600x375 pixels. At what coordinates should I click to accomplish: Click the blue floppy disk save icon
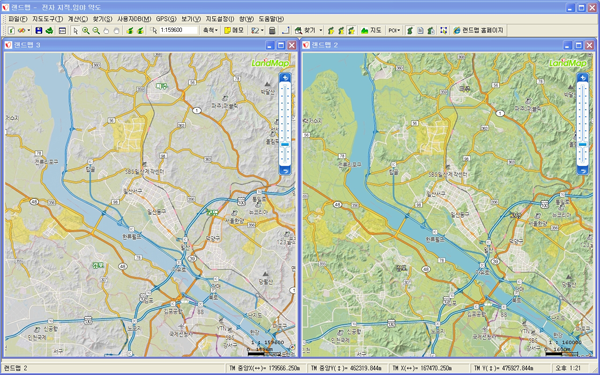pyautogui.click(x=39, y=30)
